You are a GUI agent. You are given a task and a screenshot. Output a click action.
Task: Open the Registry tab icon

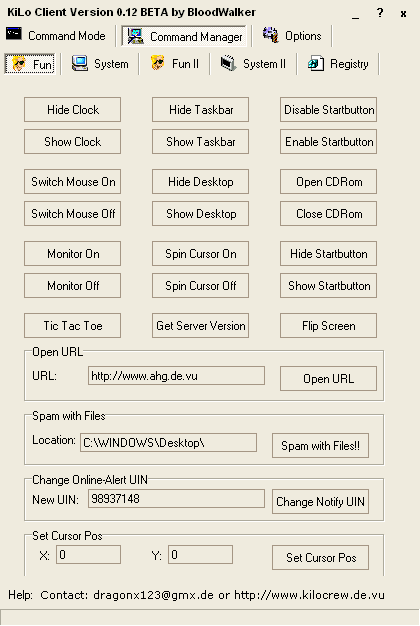point(316,63)
